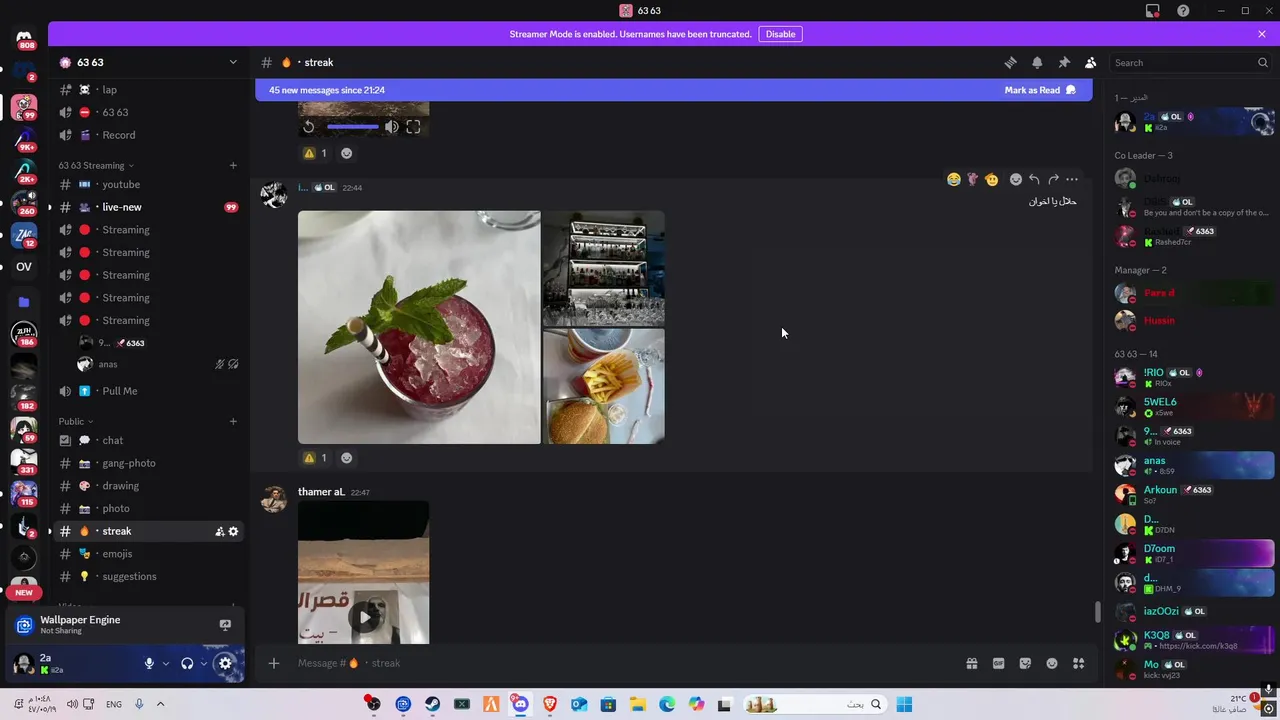1280x720 pixels.
Task: Select the gang-photo channel
Action: (148, 463)
